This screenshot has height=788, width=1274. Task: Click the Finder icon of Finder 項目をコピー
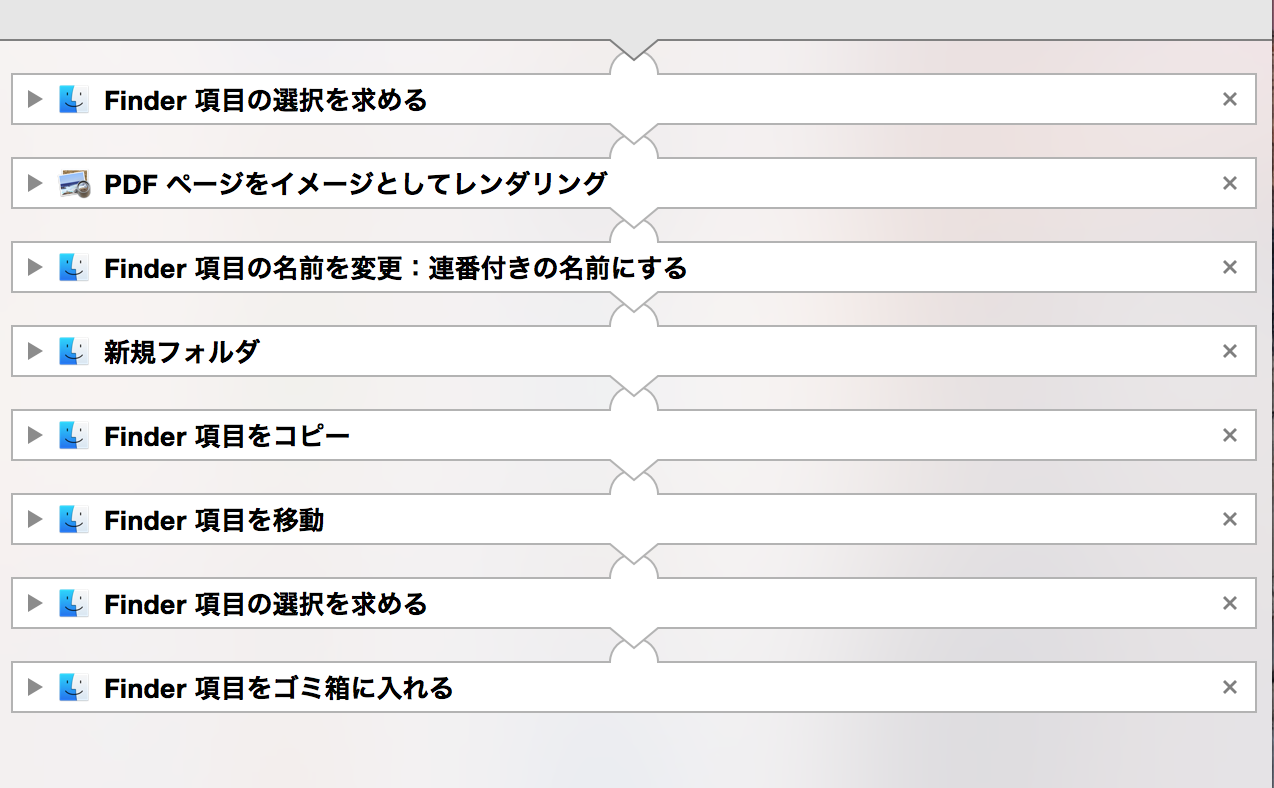pyautogui.click(x=74, y=435)
